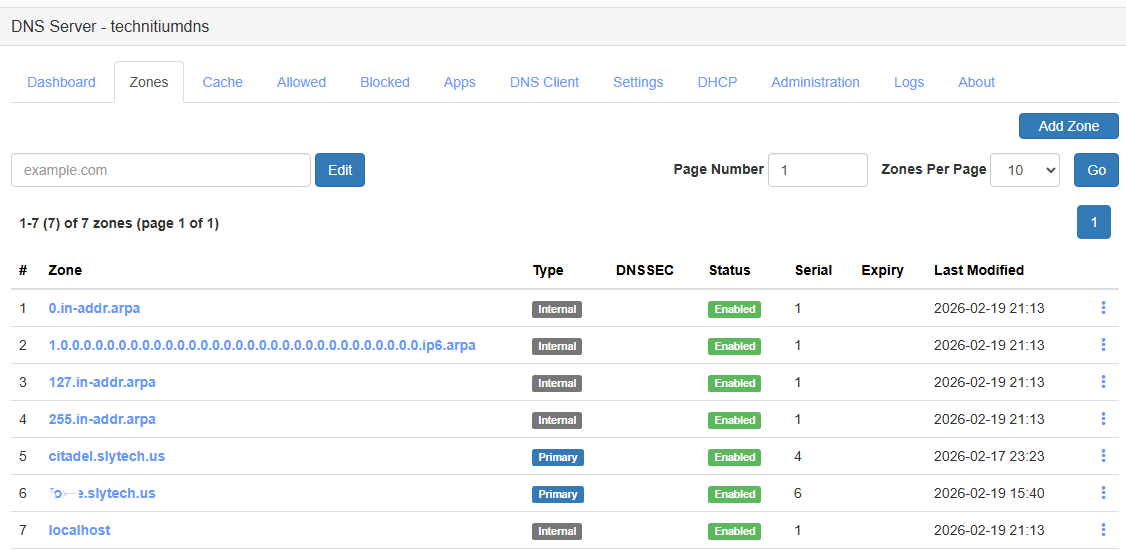Open options menu for 255.in-addr.arpa zone

click(1103, 419)
